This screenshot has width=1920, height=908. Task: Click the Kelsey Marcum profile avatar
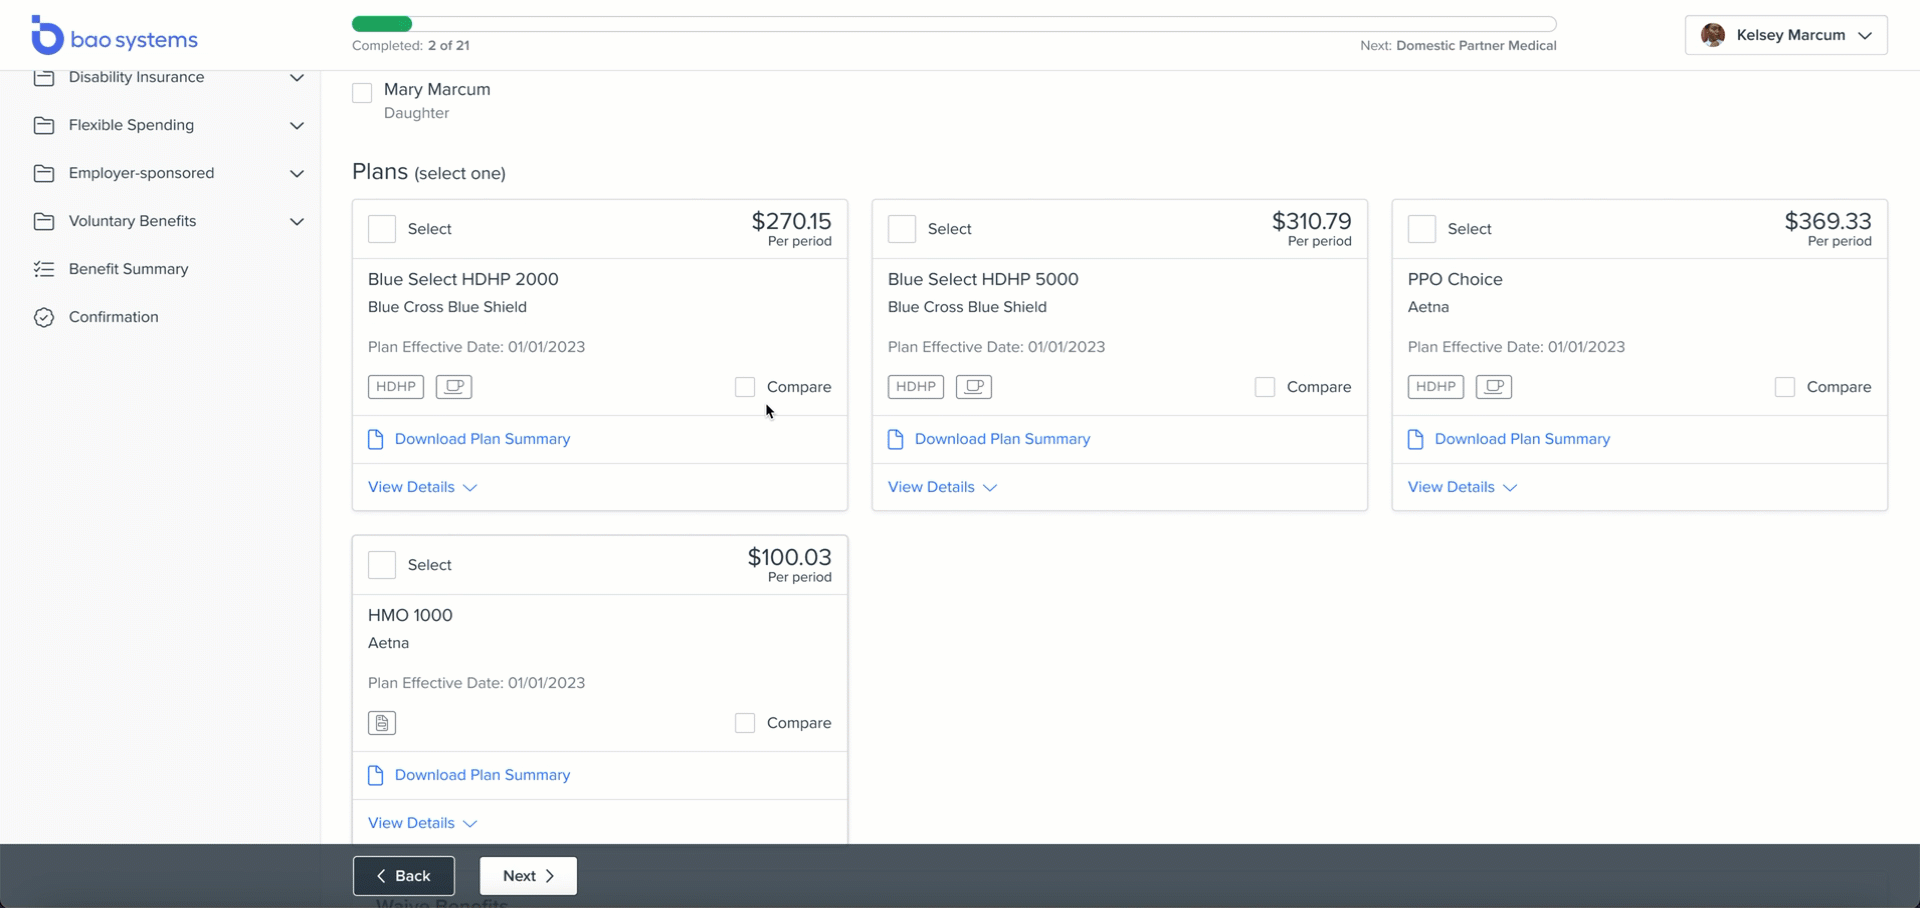[x=1713, y=35]
